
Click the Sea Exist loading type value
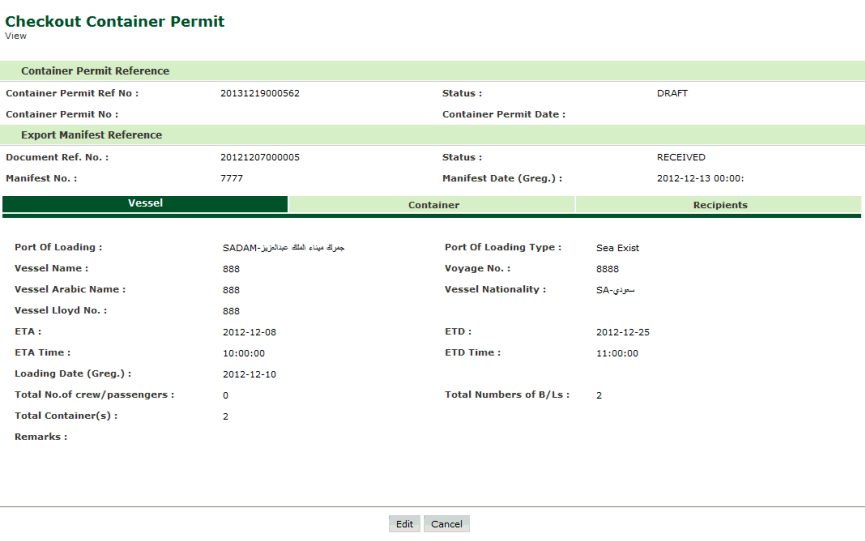pyautogui.click(x=617, y=248)
